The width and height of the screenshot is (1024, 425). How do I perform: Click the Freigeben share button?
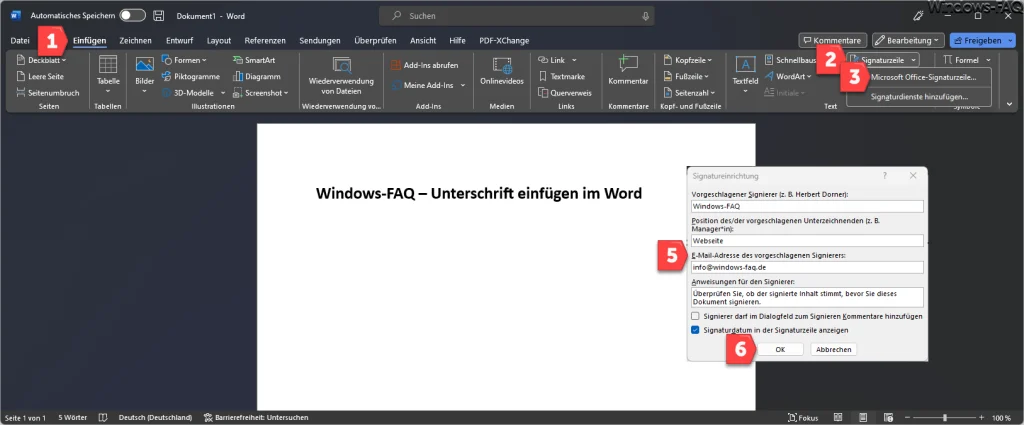tap(982, 40)
